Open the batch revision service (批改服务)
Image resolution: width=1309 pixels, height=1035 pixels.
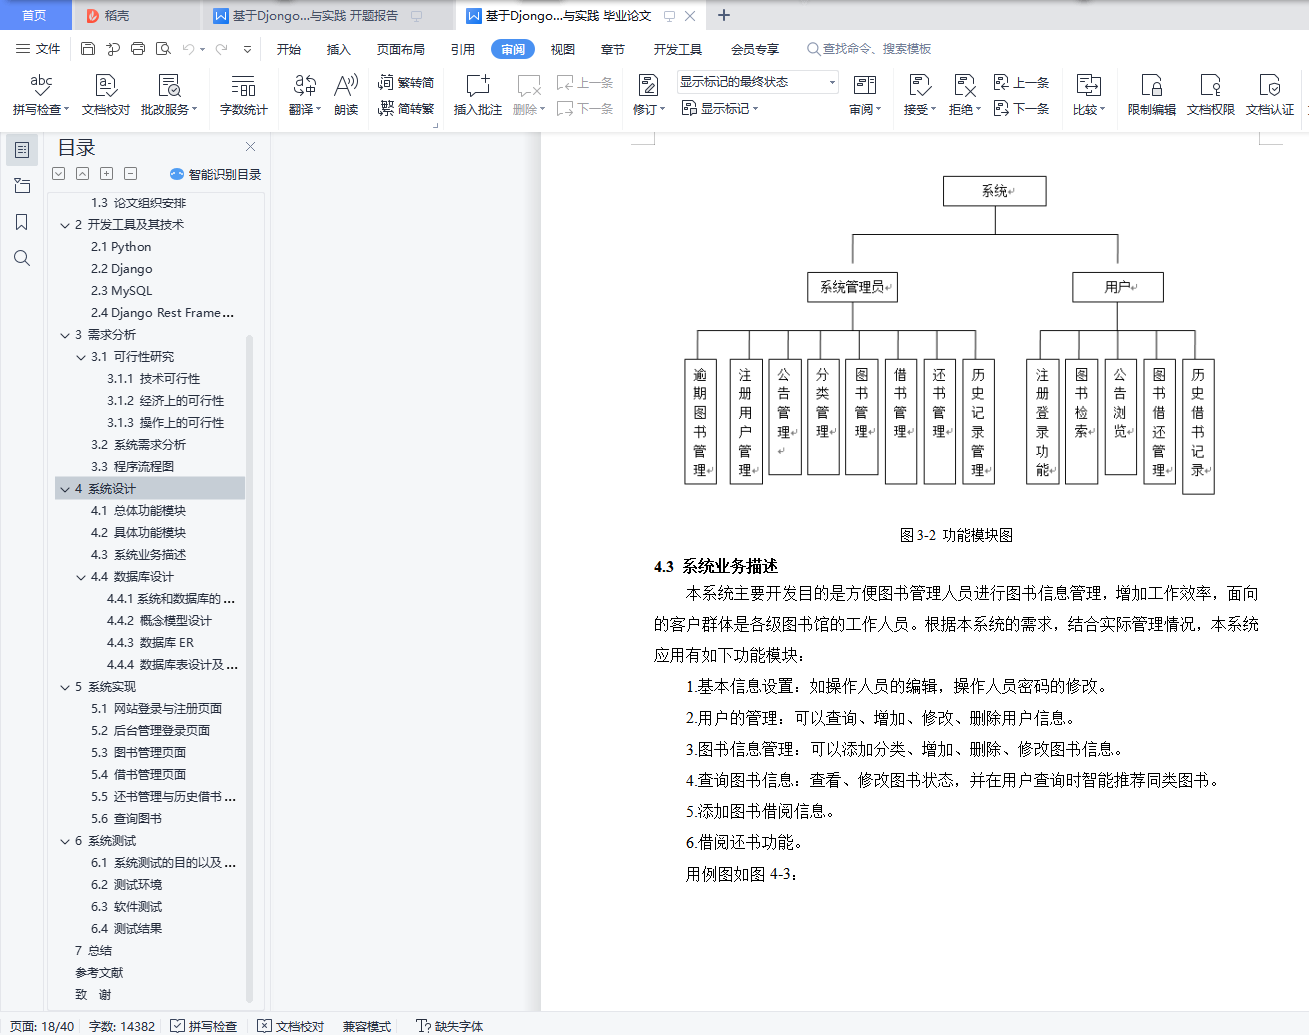pyautogui.click(x=169, y=95)
